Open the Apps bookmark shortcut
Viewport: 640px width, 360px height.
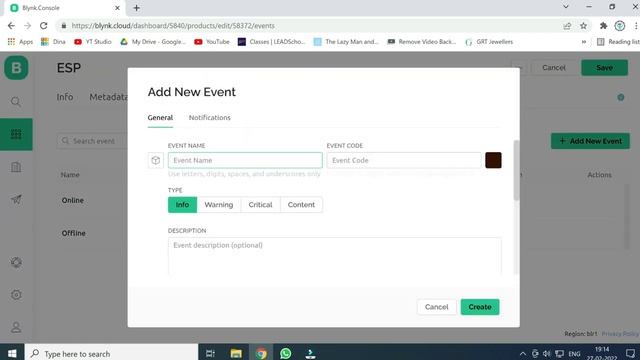tap(20, 42)
